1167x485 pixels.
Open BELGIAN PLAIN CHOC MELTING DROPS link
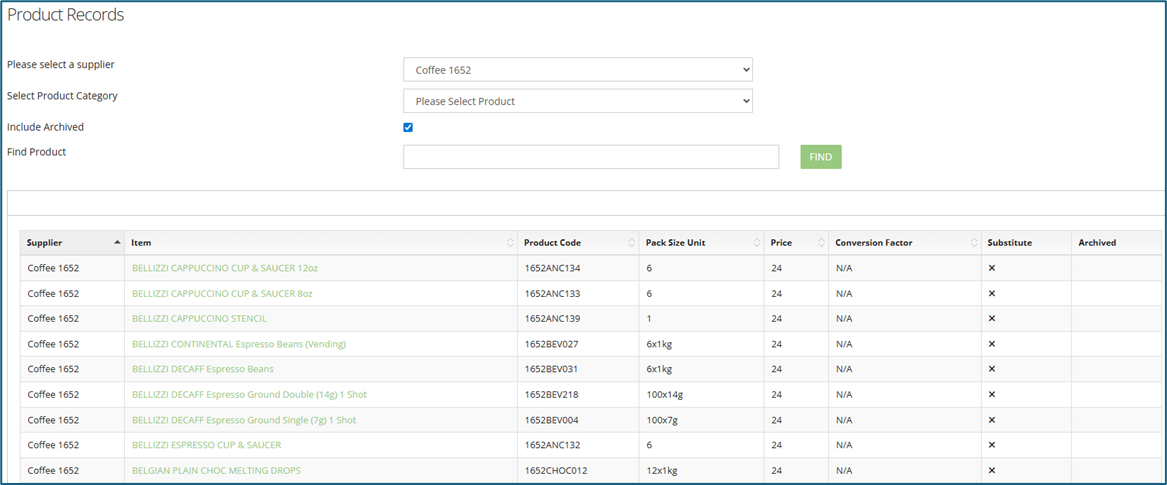tap(216, 470)
